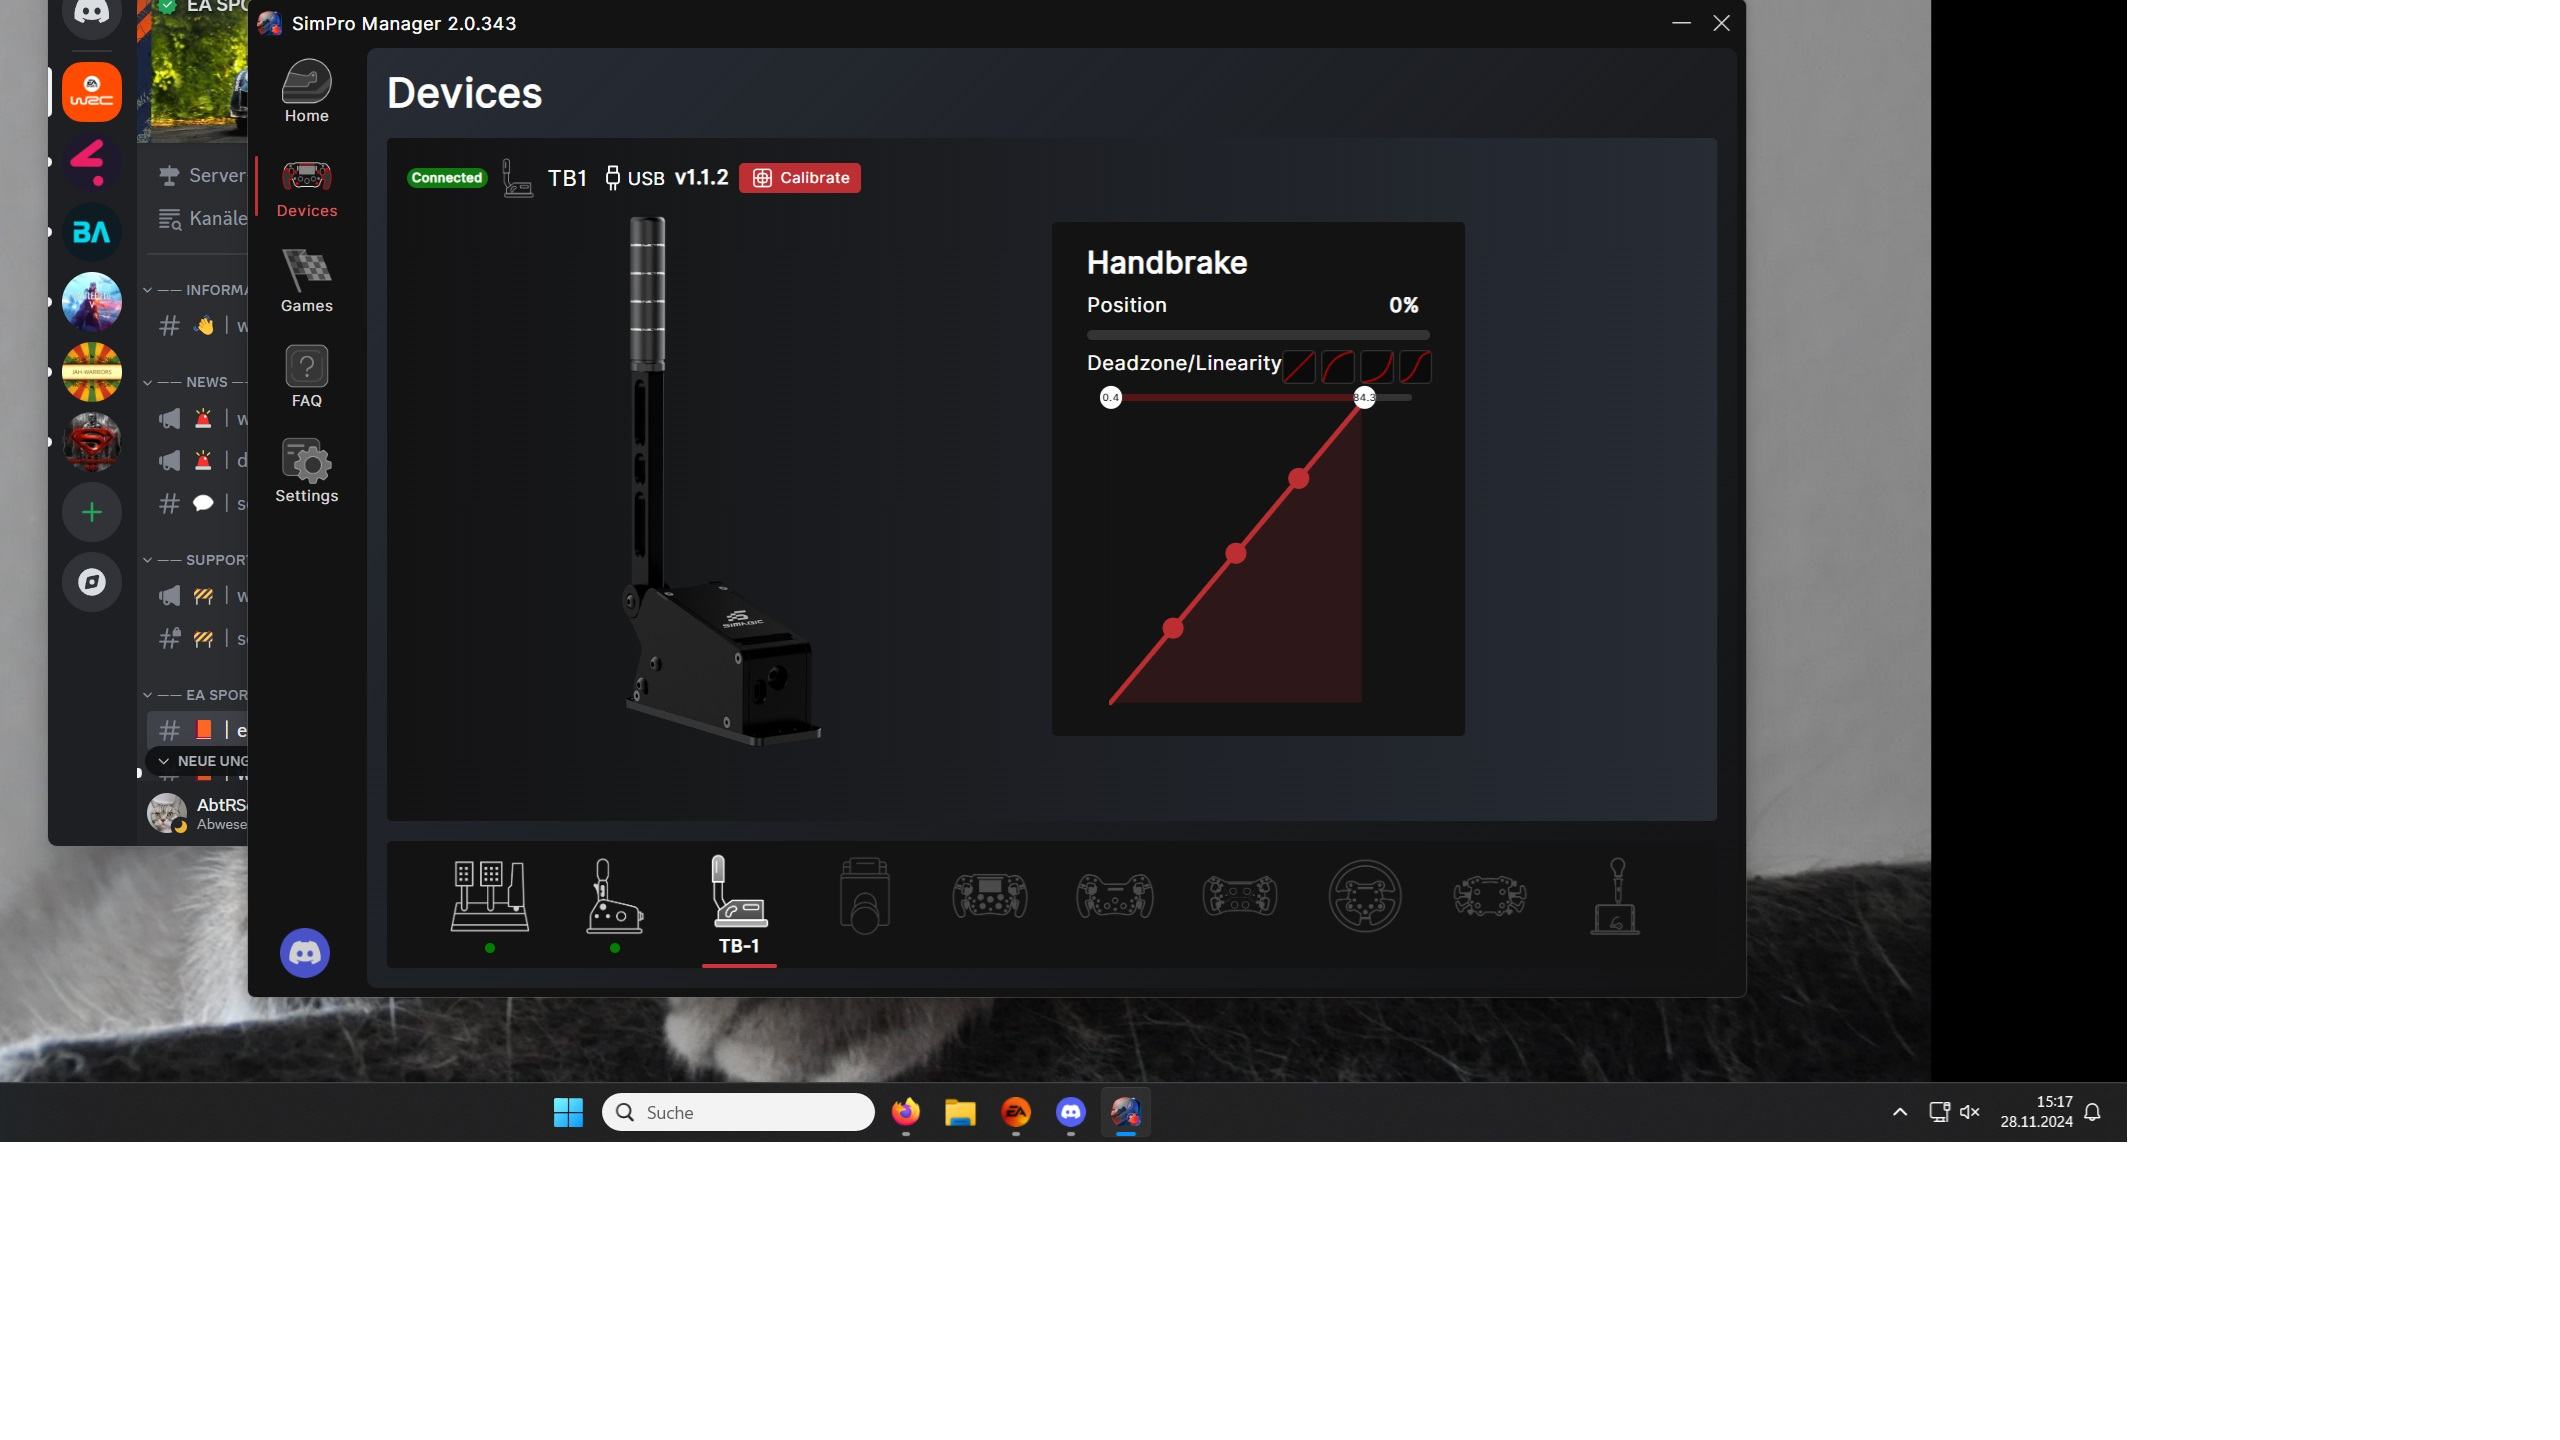Select the H-pattern shifter device icon
The height and width of the screenshot is (1440, 2560).
tap(1616, 897)
